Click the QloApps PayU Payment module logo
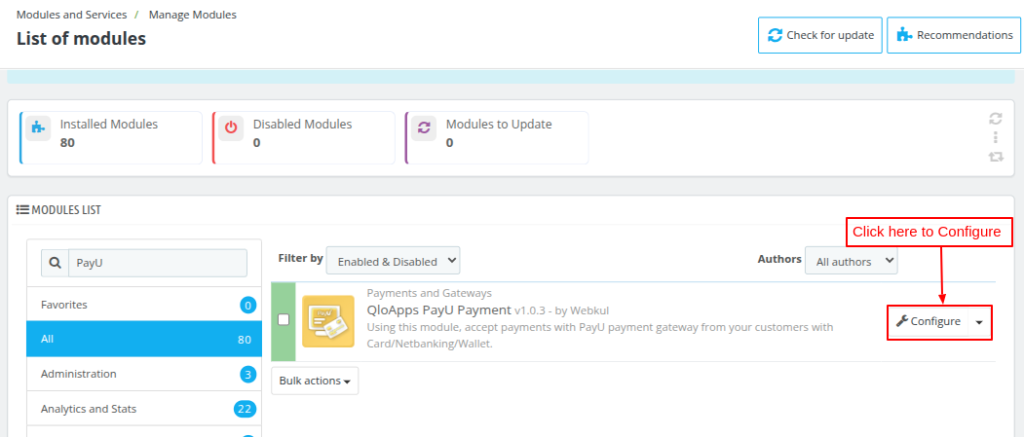 328,321
